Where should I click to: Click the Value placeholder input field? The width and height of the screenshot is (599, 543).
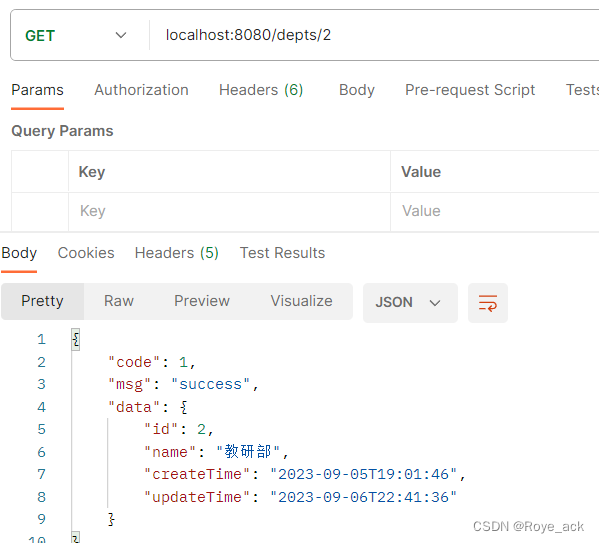[495, 211]
